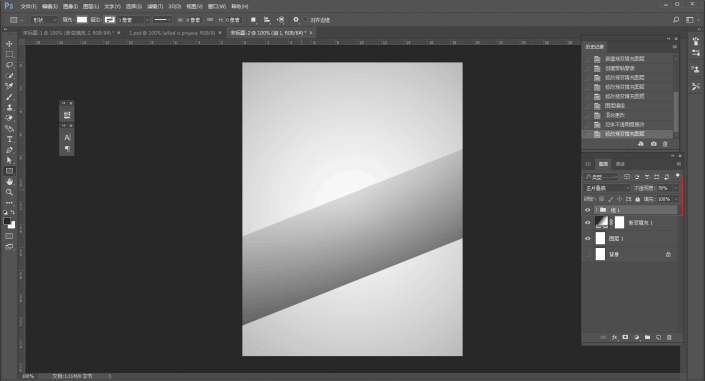Screen dimensions: 705x381
Task: Toggle visibility of 图层 1 layer
Action: point(587,239)
